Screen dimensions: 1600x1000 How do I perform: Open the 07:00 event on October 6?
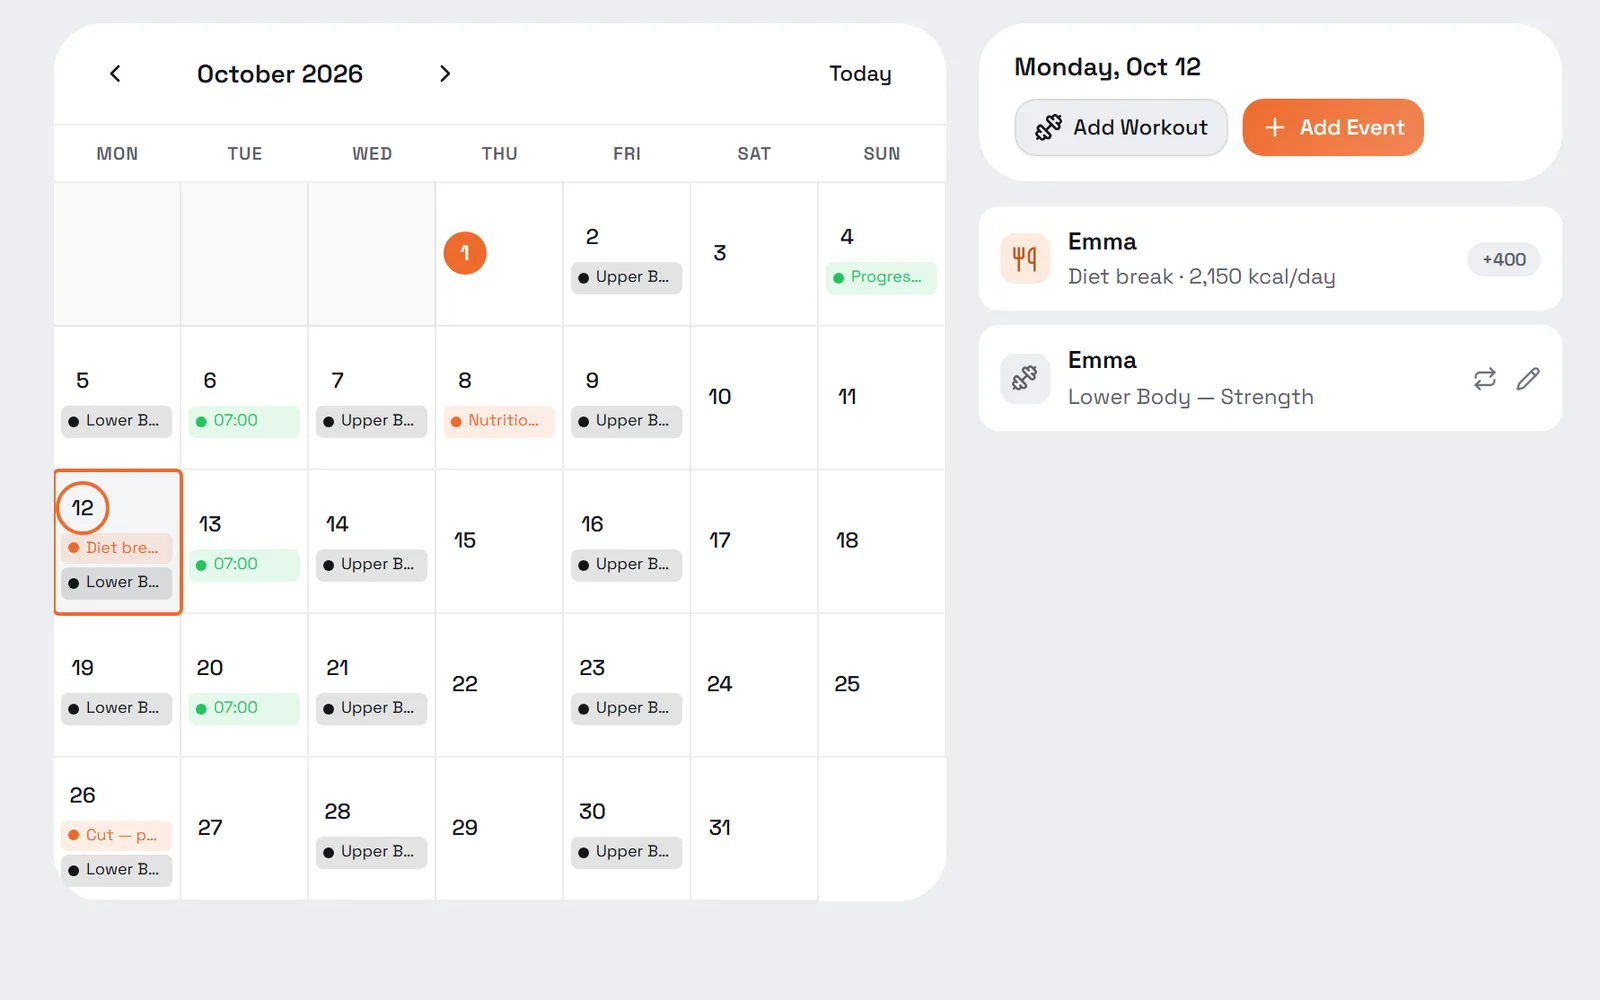pos(244,421)
